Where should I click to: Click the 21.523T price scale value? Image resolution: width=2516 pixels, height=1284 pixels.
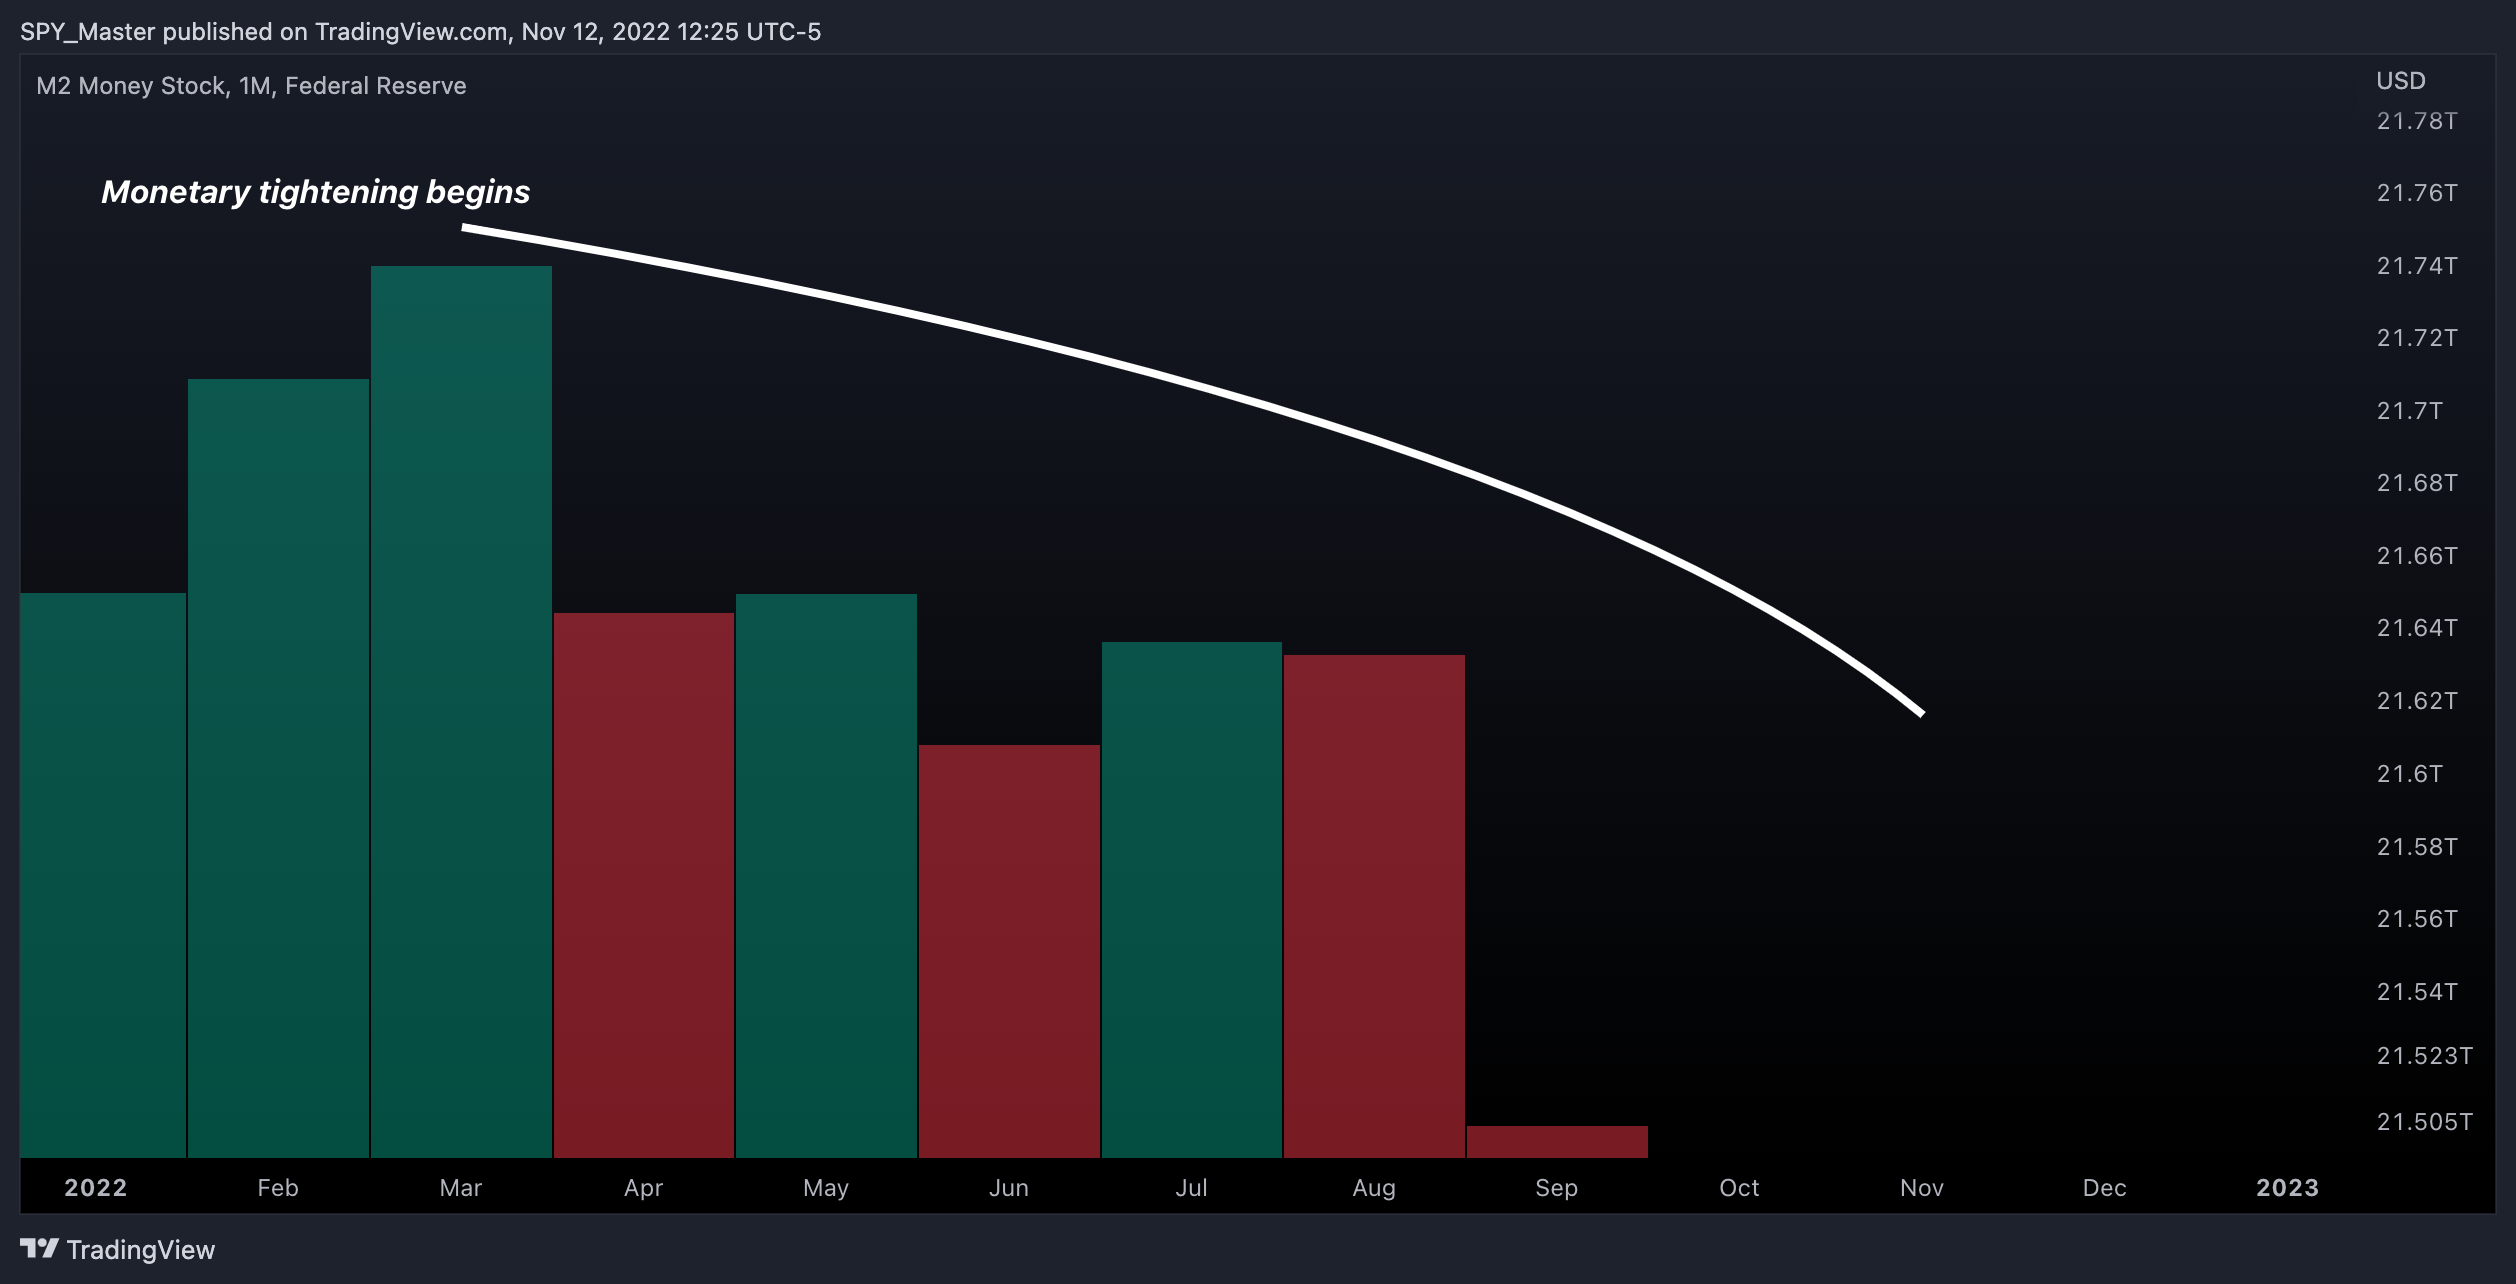click(x=2425, y=1056)
